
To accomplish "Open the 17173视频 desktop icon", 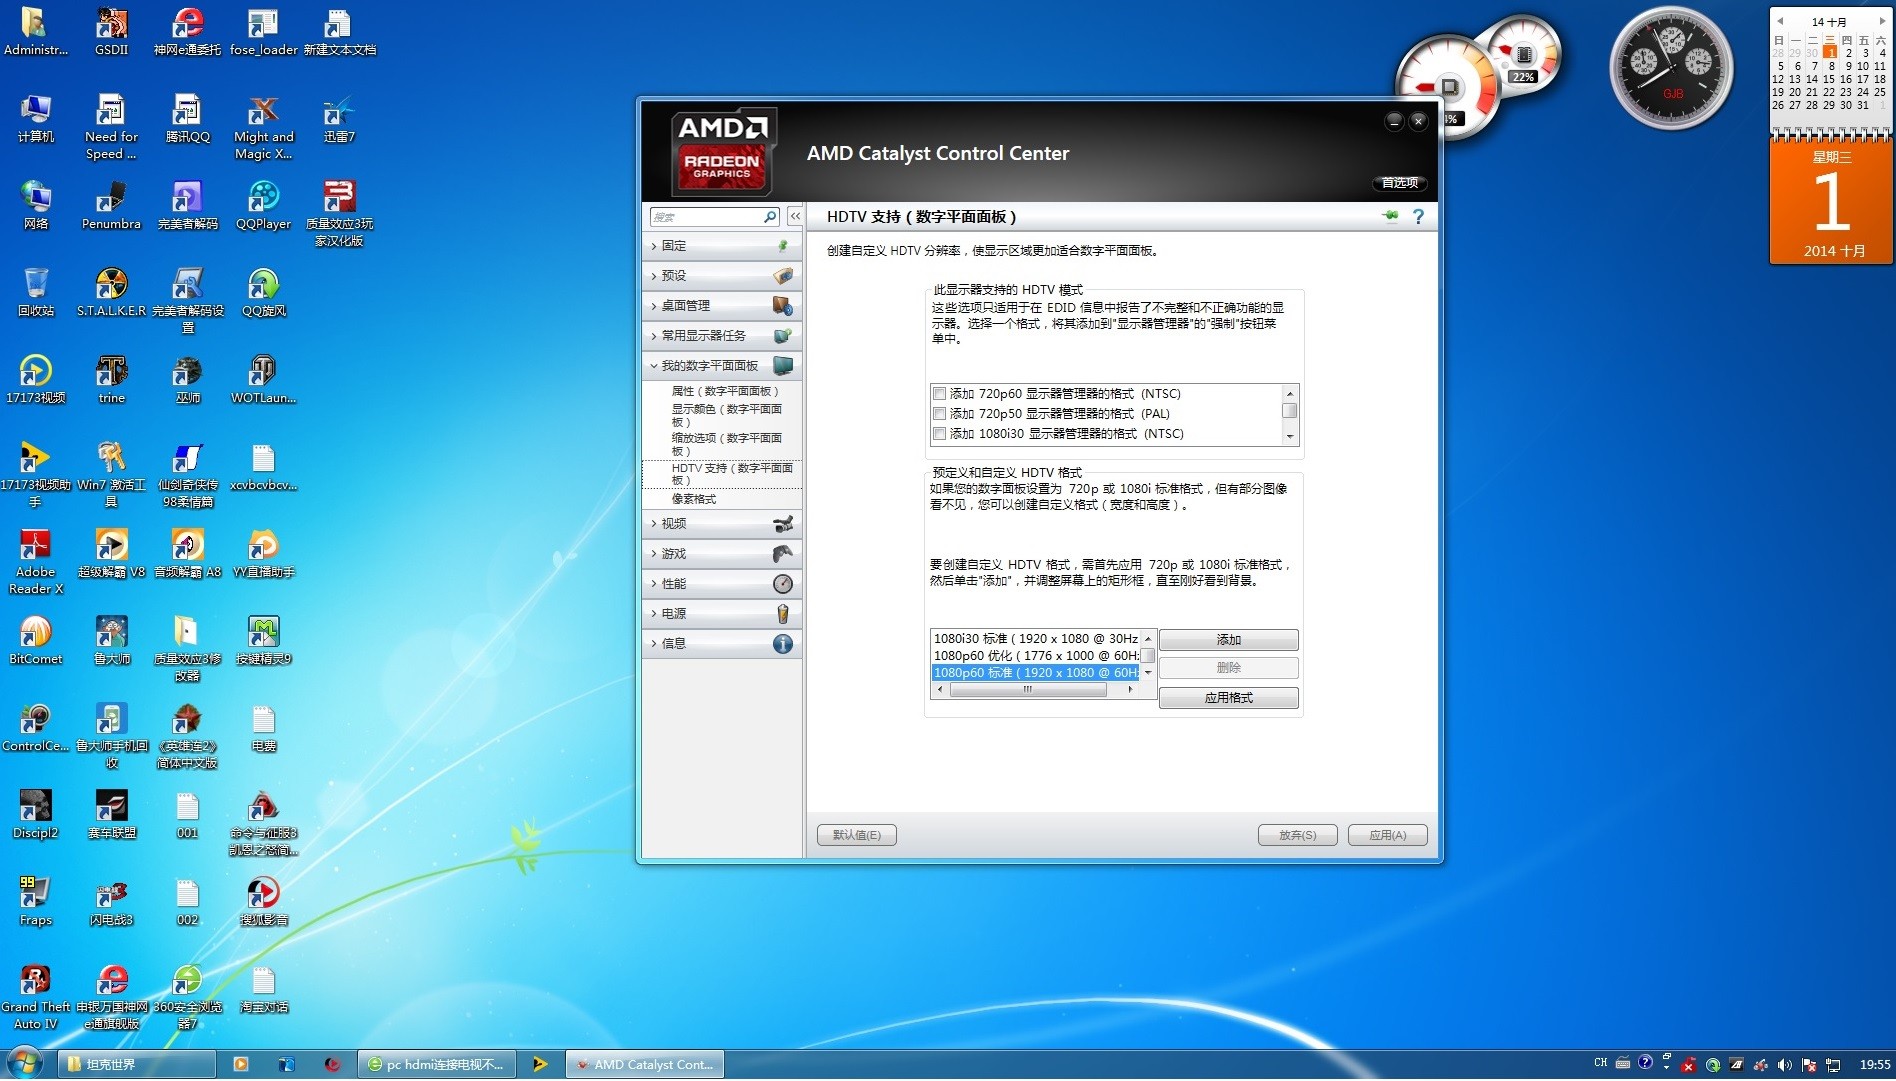I will coord(35,380).
